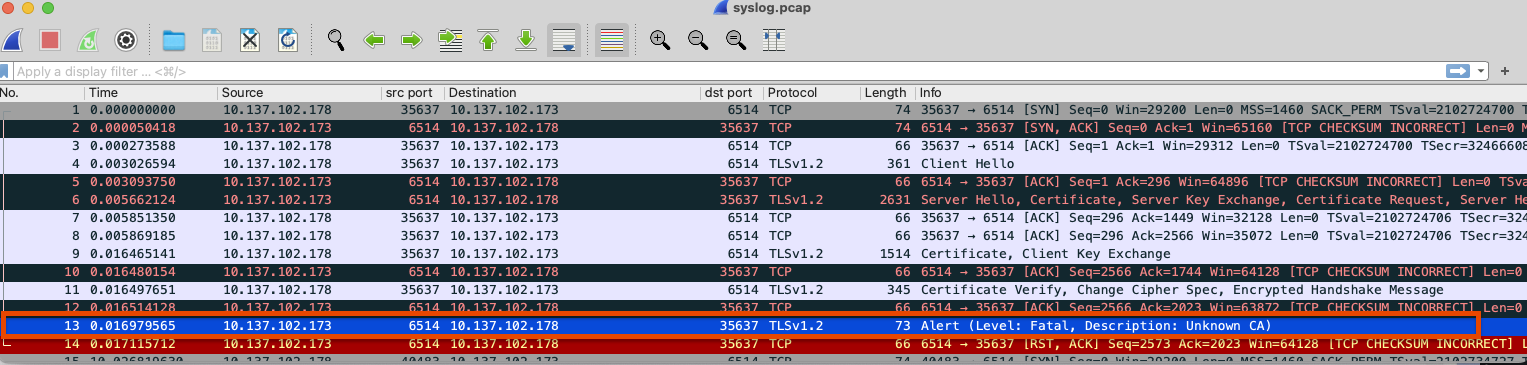Sort by the Length column header

pyautogui.click(x=888, y=93)
